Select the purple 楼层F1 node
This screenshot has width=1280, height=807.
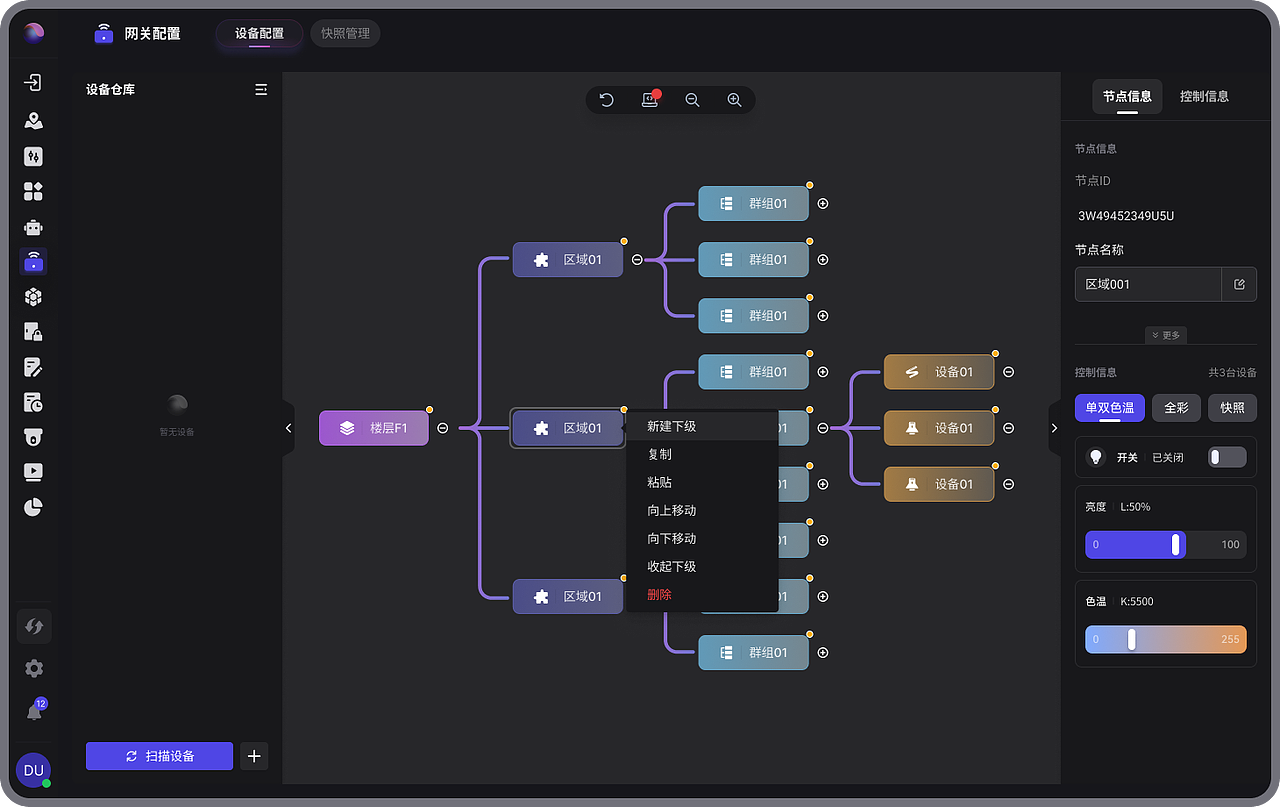point(374,428)
